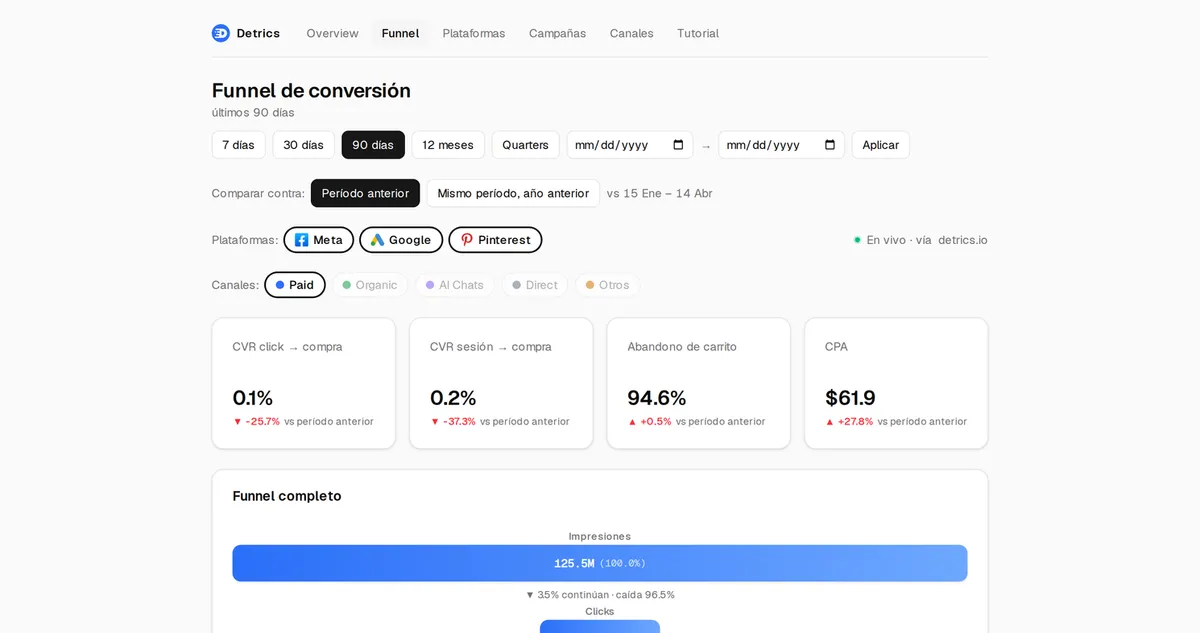Go to the Plataformas tab
This screenshot has height=633, width=1200.
click(474, 33)
